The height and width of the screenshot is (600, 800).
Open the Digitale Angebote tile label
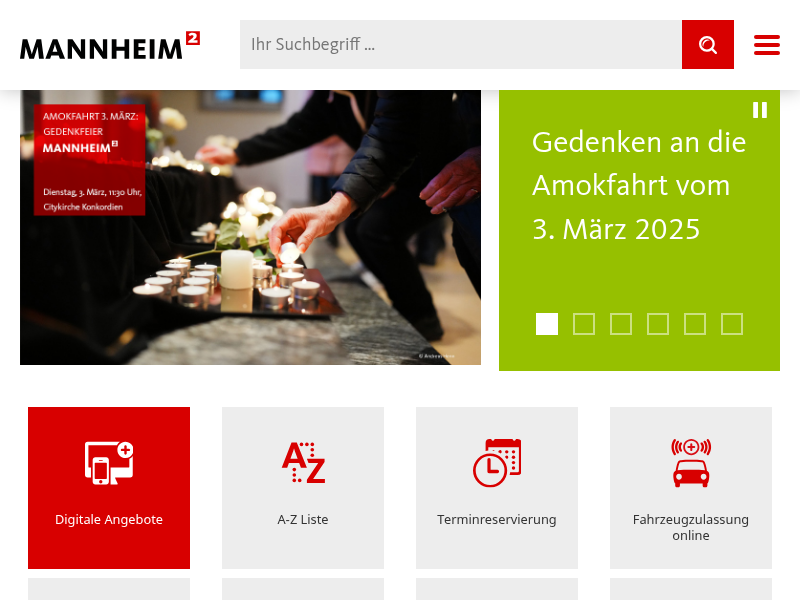point(109,519)
